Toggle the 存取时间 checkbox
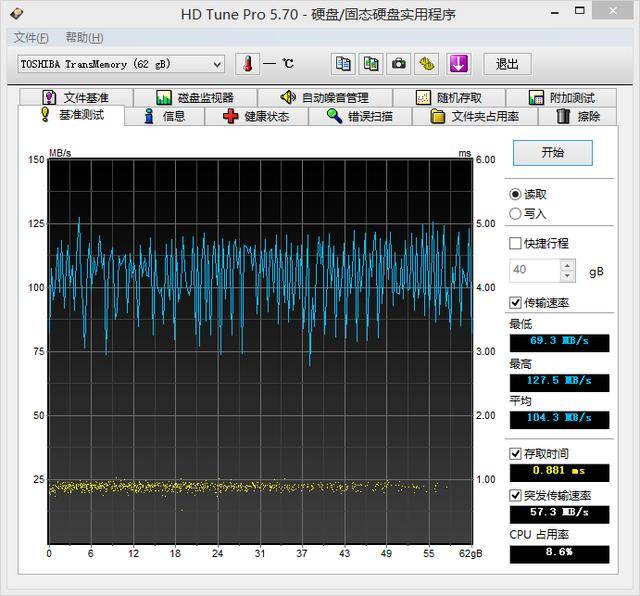 point(515,454)
